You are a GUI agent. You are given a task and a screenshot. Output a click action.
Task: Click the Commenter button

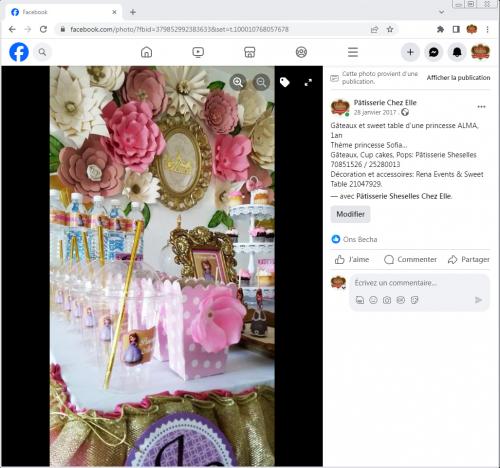[410, 259]
